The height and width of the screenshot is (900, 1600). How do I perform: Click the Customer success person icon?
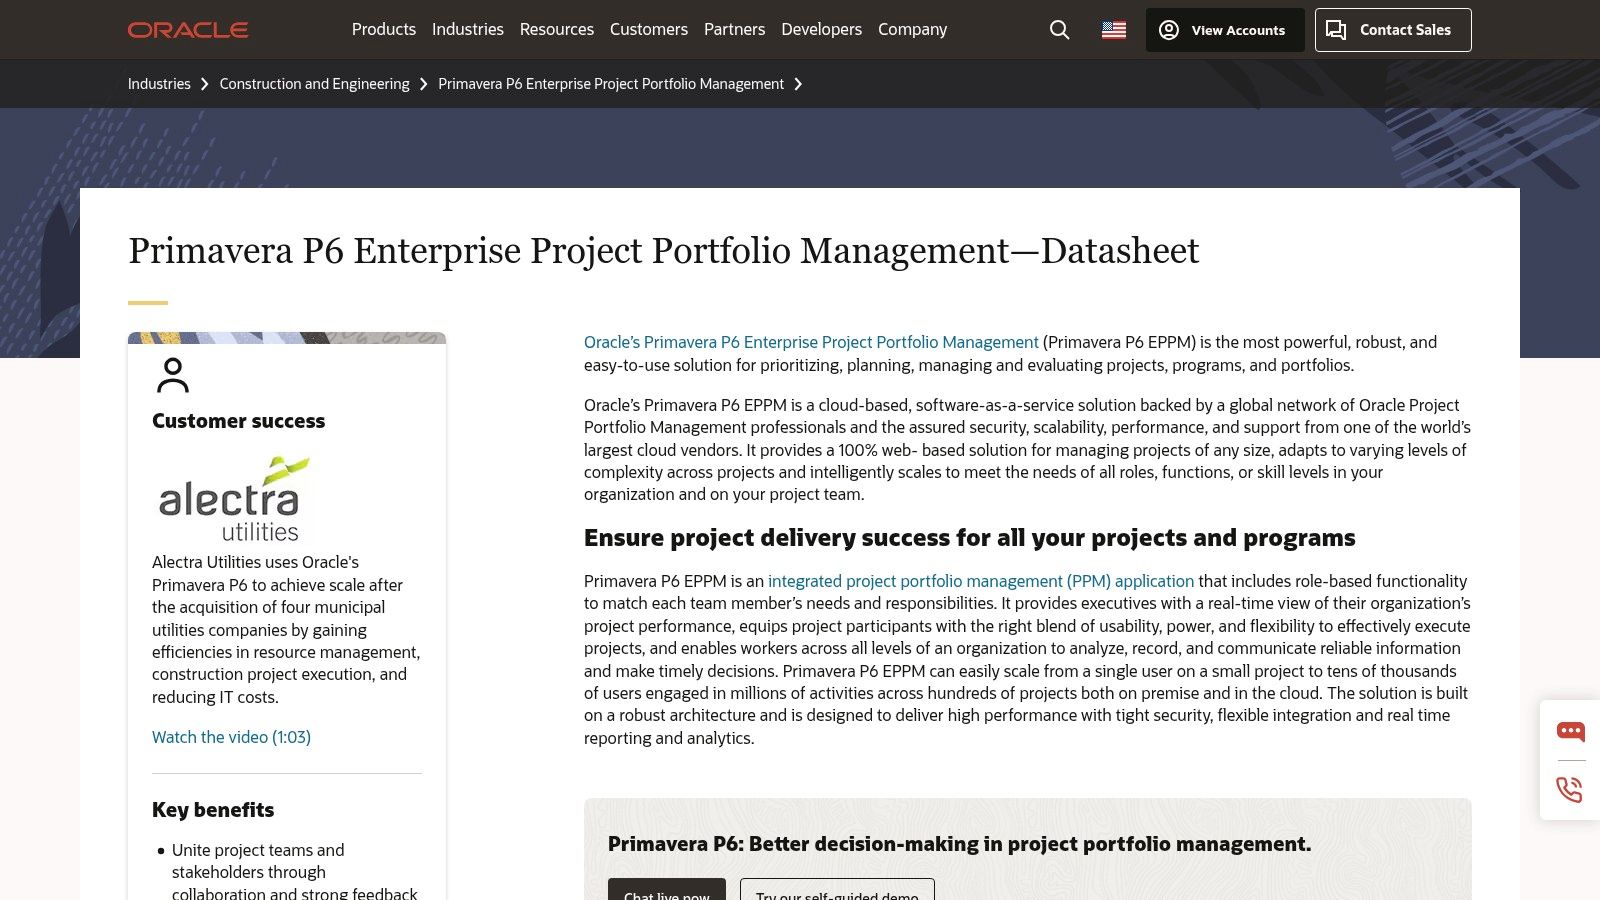(x=174, y=377)
